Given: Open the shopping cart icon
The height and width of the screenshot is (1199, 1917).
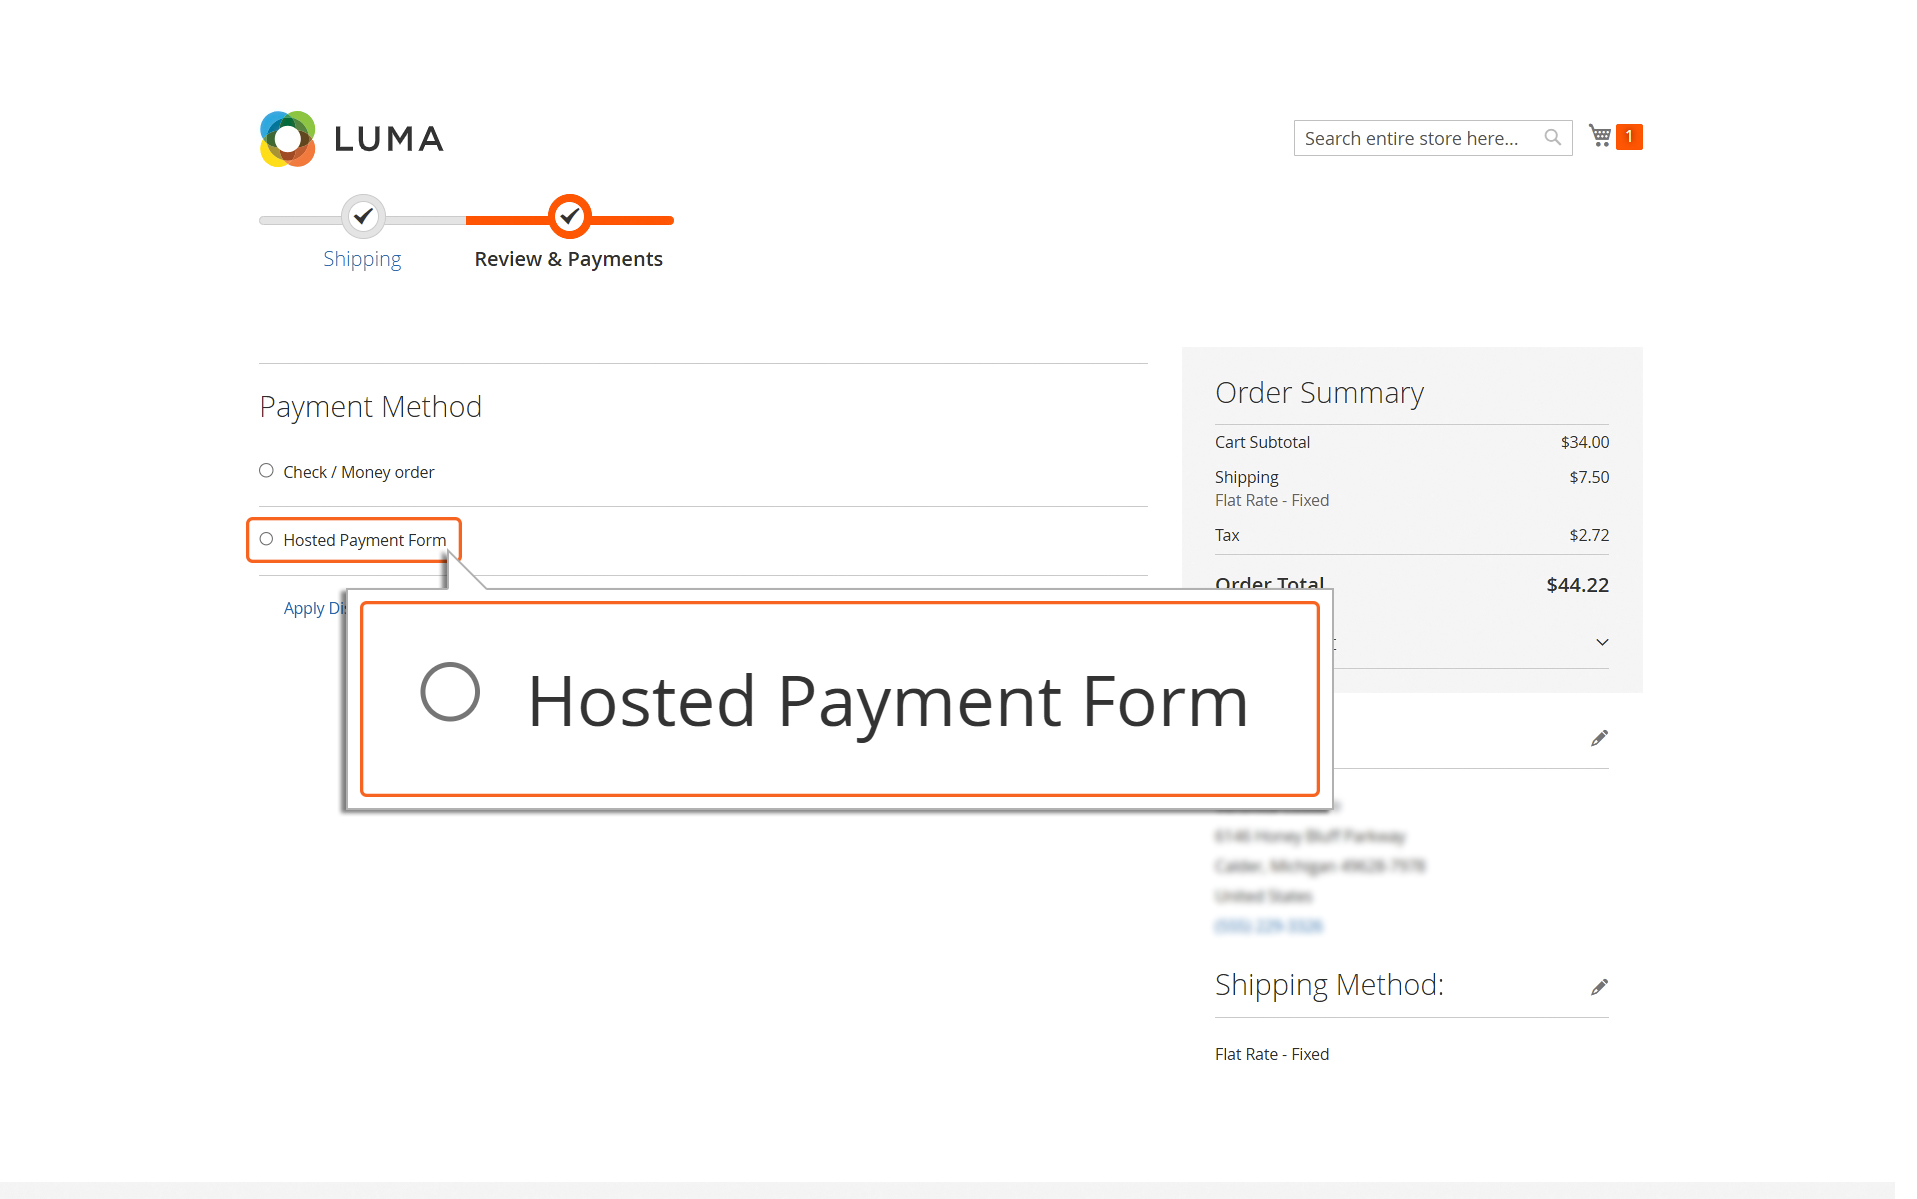Looking at the screenshot, I should click(x=1600, y=136).
